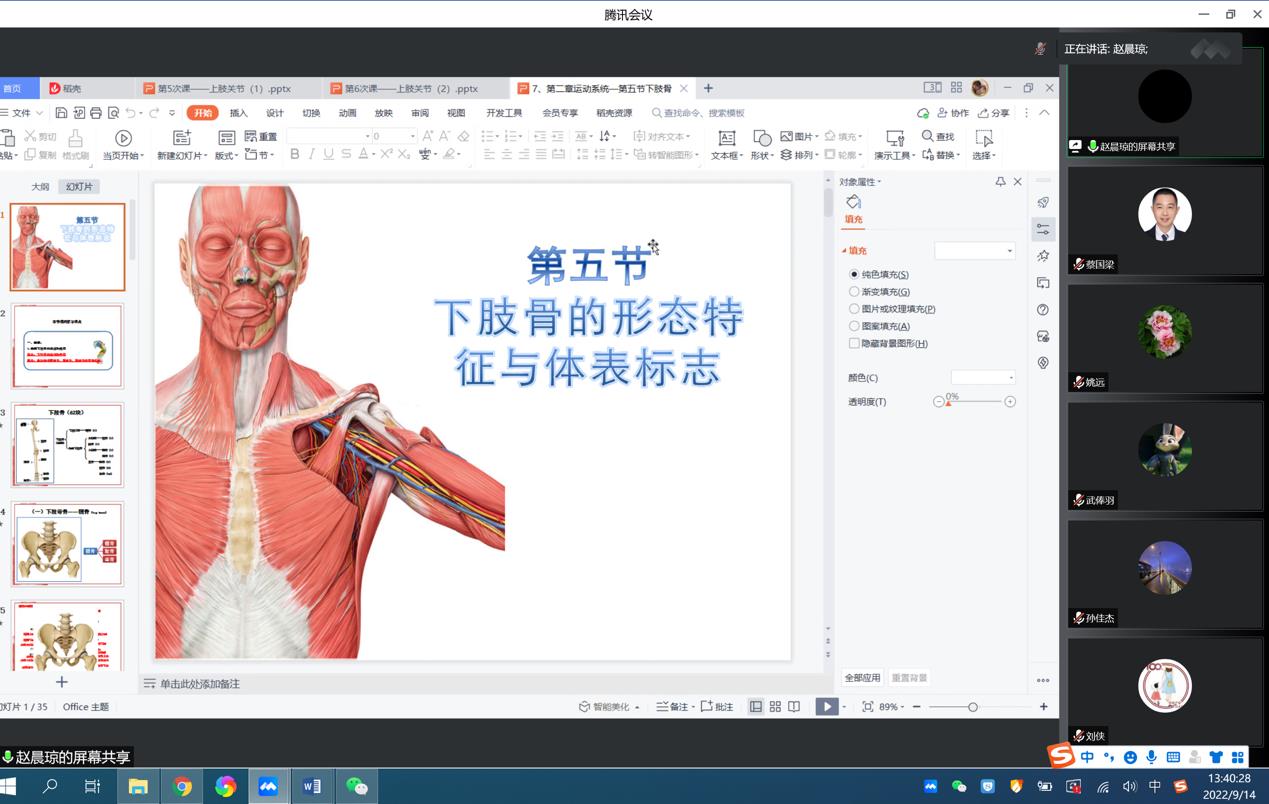
Task: Start slideshow from current slide (当页开始)
Action: coord(123,144)
